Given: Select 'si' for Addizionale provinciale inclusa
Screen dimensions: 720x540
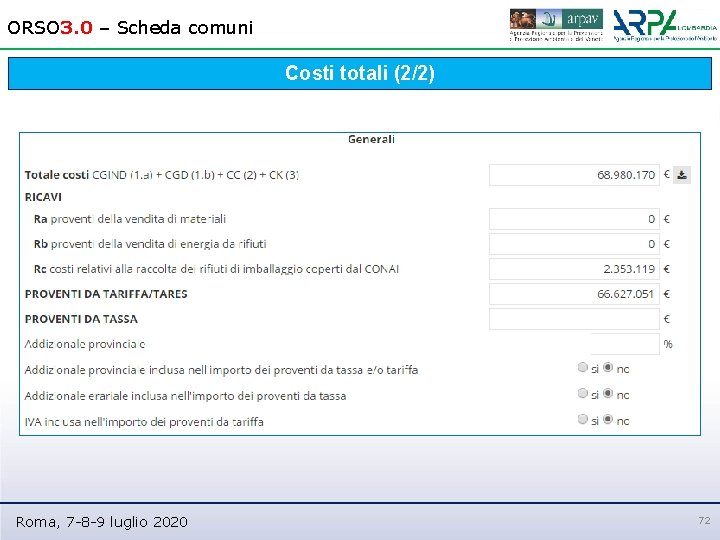Looking at the screenshot, I should click(x=583, y=367).
